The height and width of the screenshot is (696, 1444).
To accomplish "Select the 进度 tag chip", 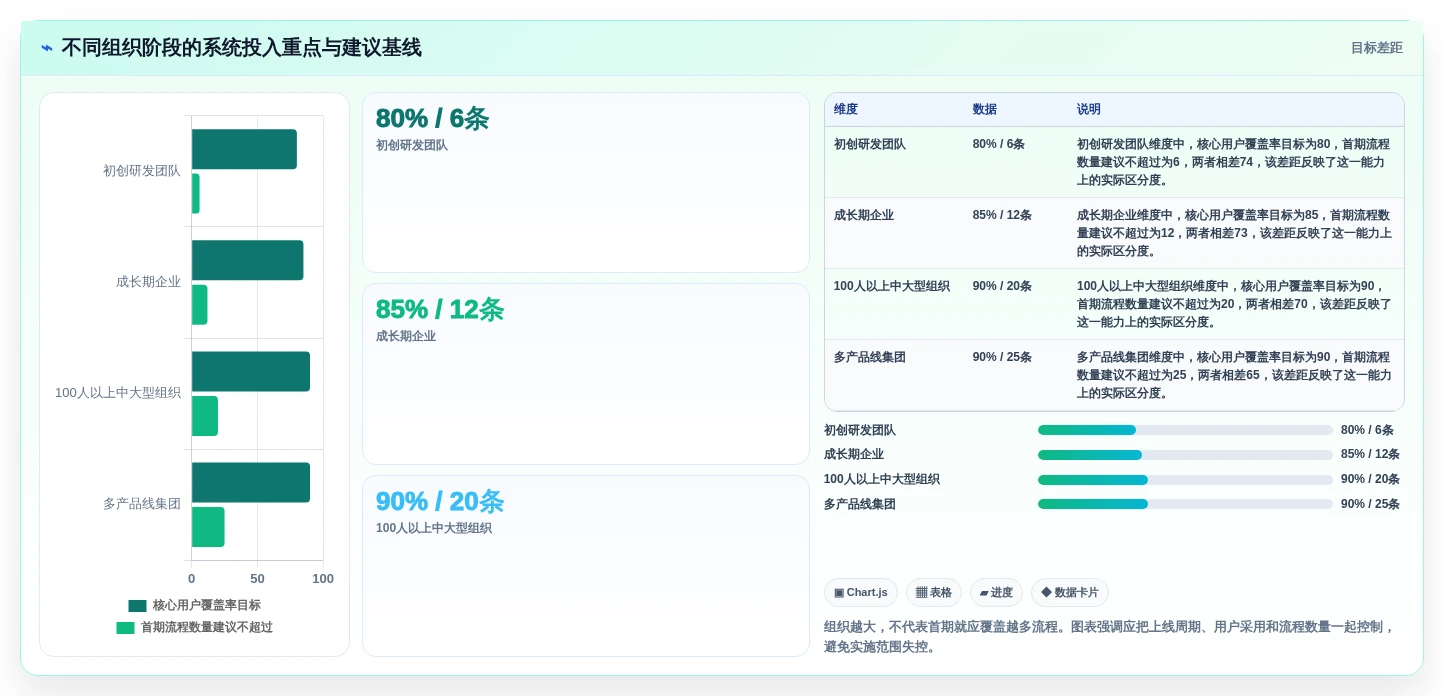I will 996,593.
